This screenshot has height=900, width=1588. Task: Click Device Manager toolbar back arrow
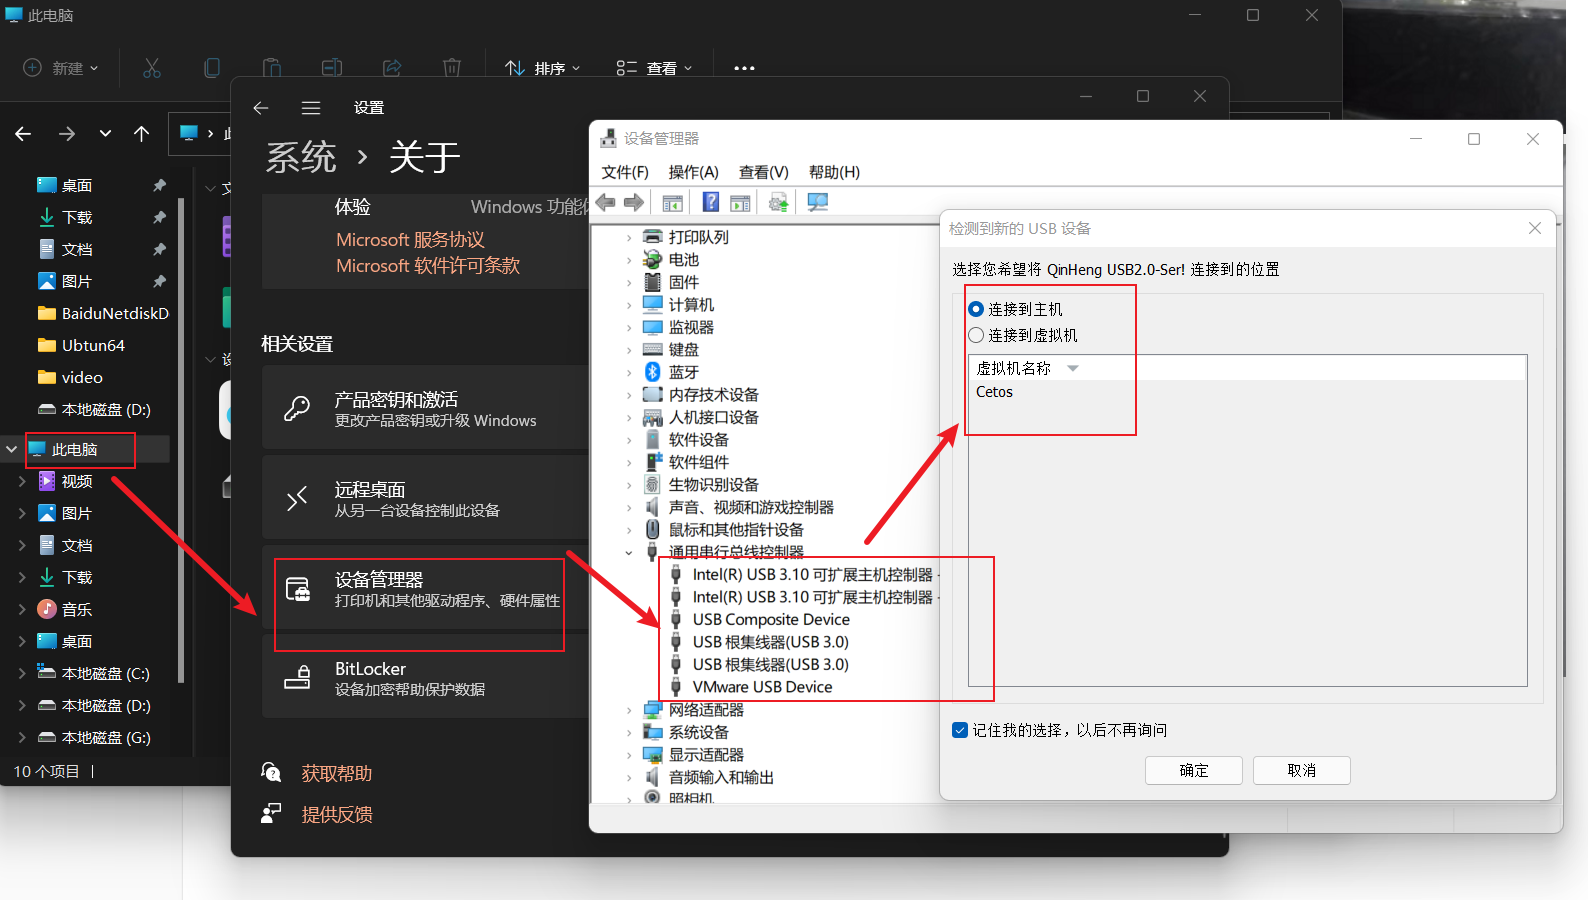coord(605,203)
